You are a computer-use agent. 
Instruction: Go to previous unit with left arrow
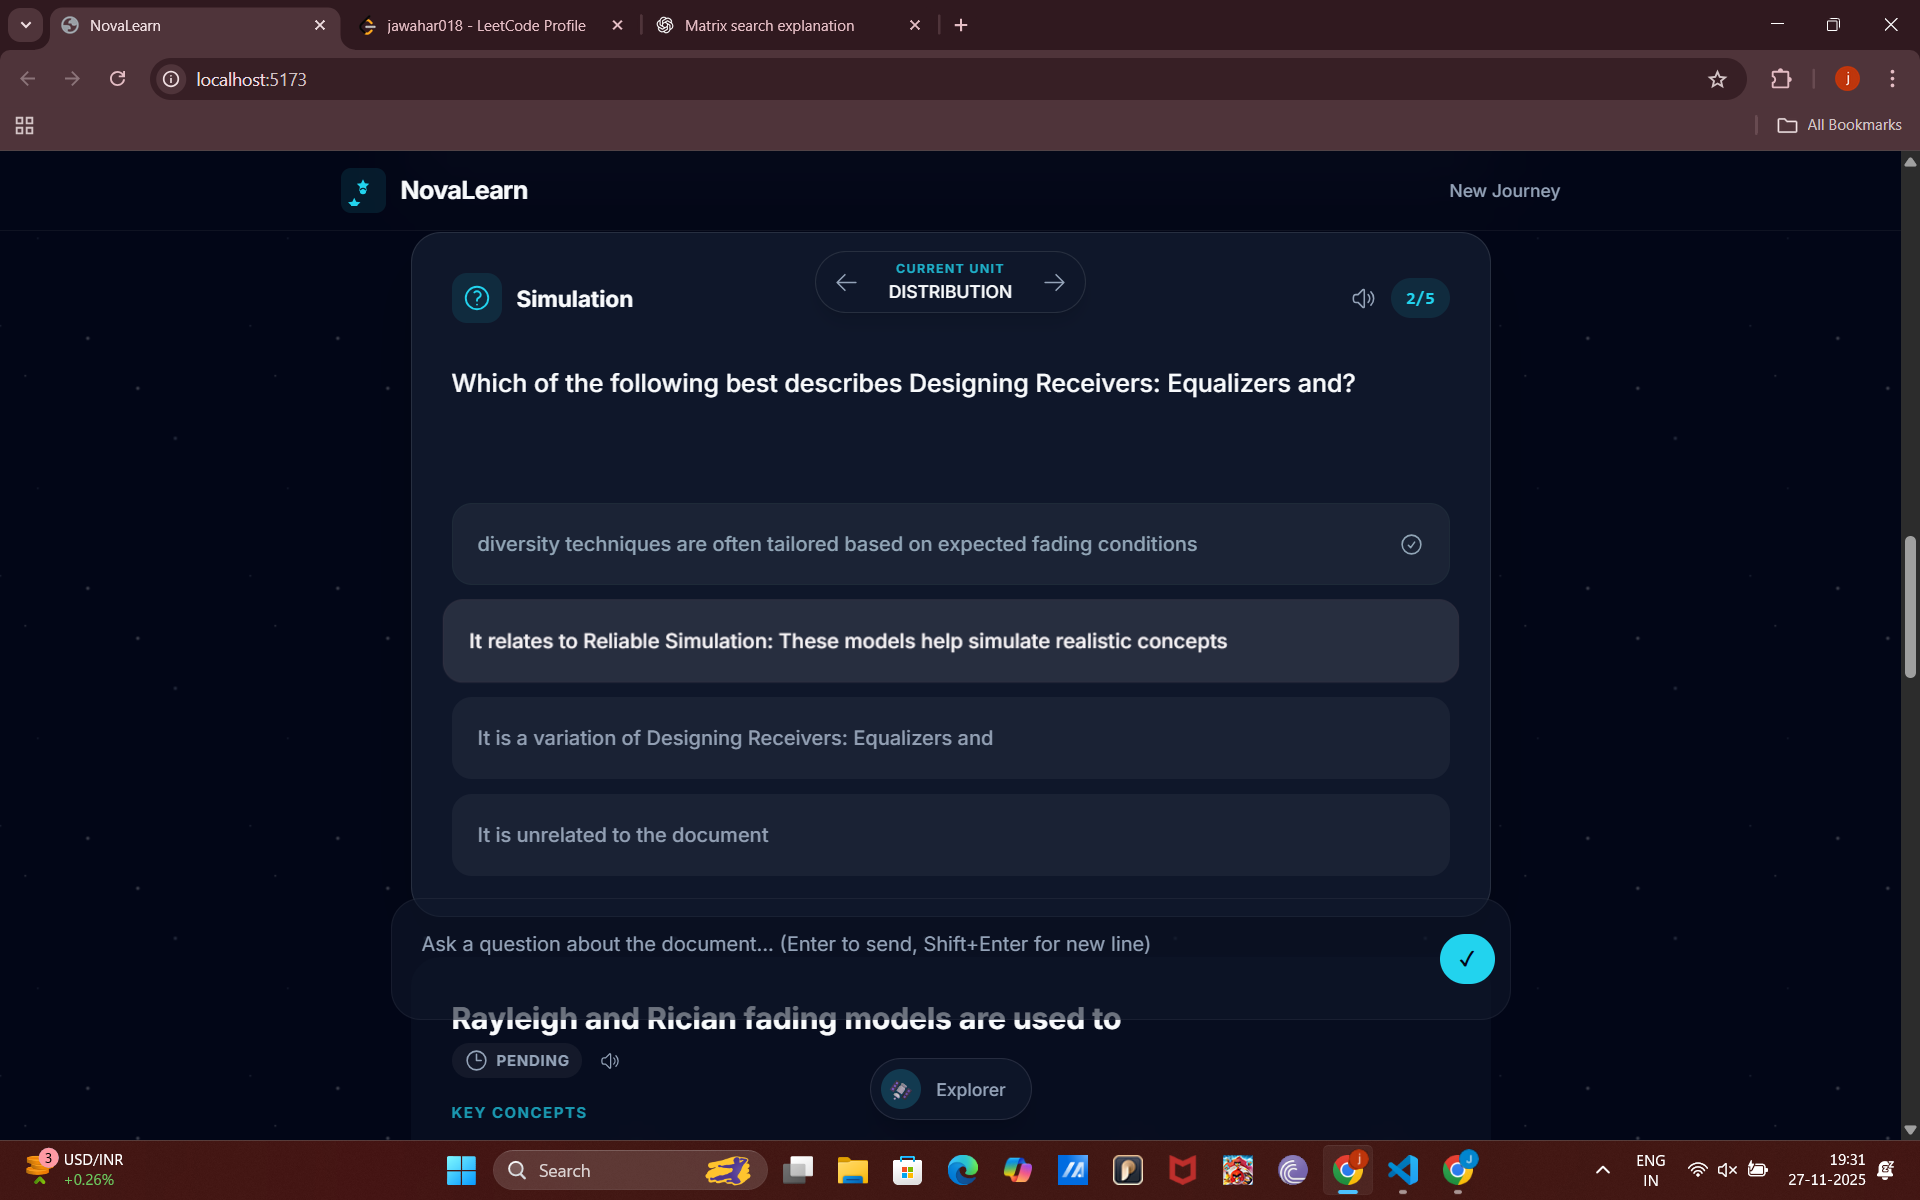pos(846,283)
